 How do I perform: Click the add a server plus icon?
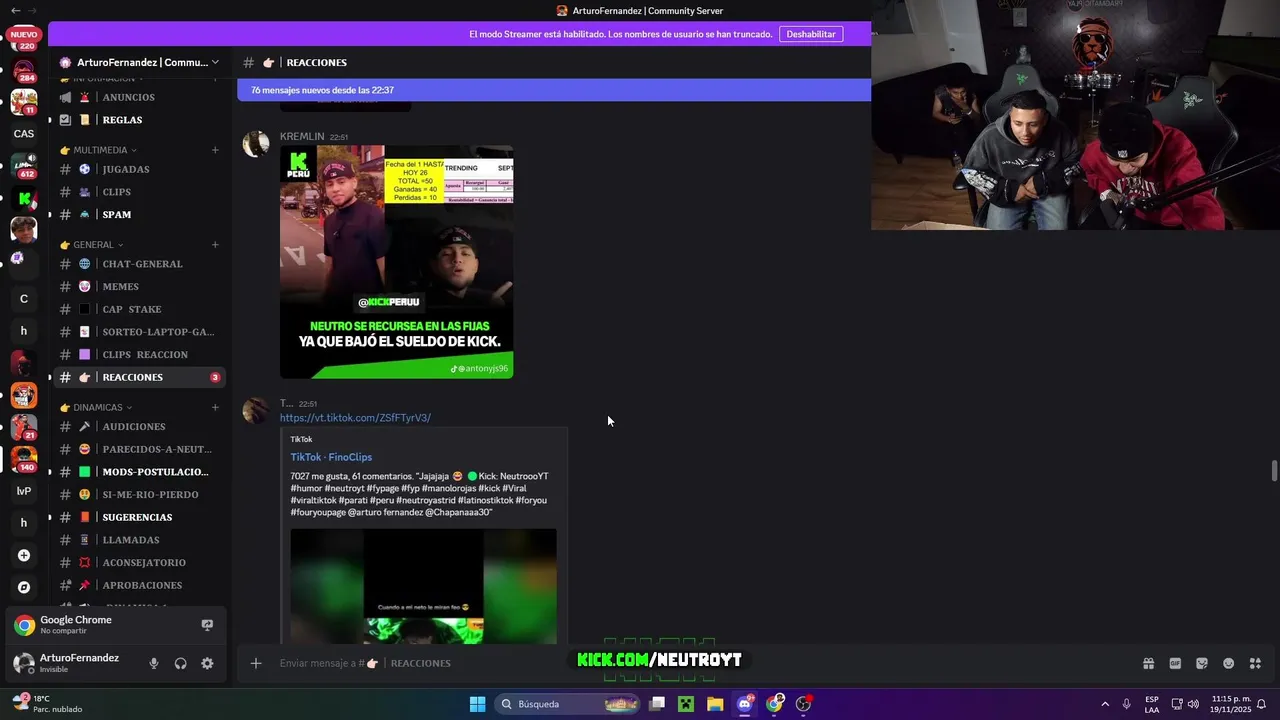24,555
